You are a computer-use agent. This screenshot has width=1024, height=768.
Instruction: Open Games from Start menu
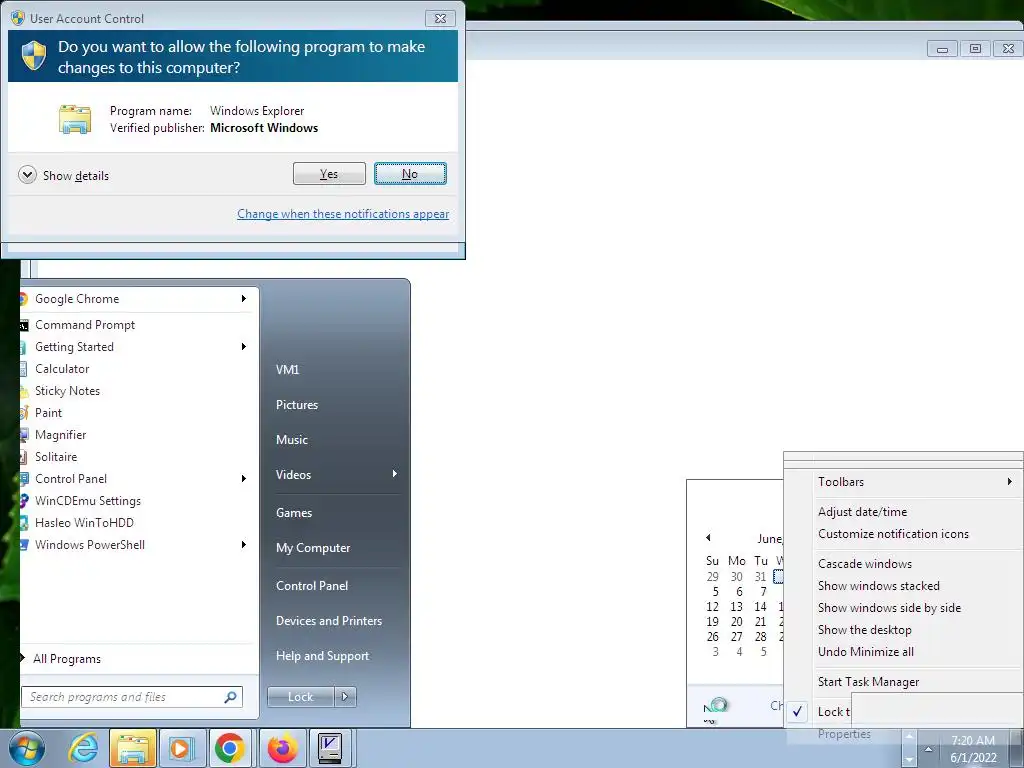tap(294, 513)
